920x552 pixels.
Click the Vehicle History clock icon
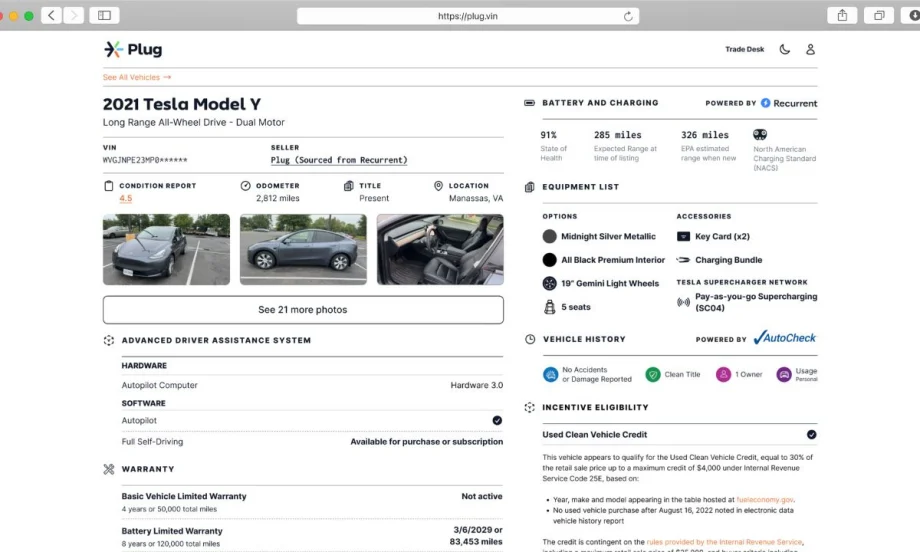[530, 339]
